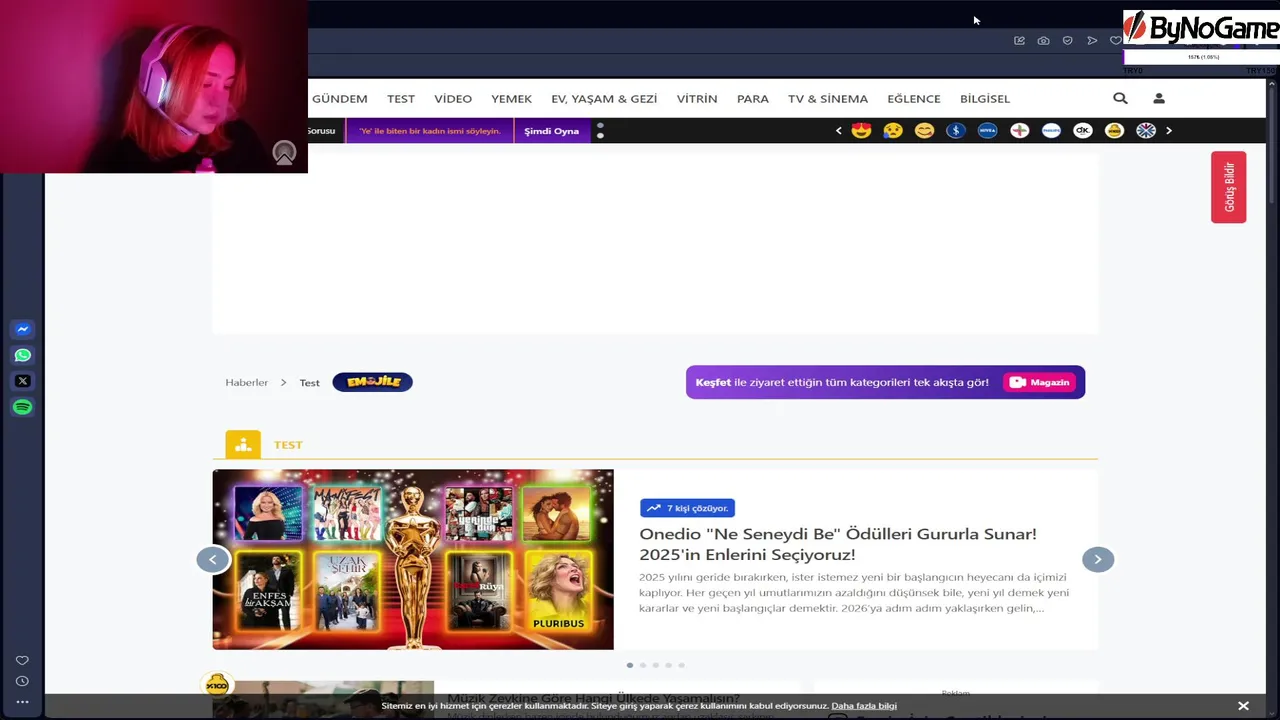Click the red-green cross brand icon

(1019, 131)
